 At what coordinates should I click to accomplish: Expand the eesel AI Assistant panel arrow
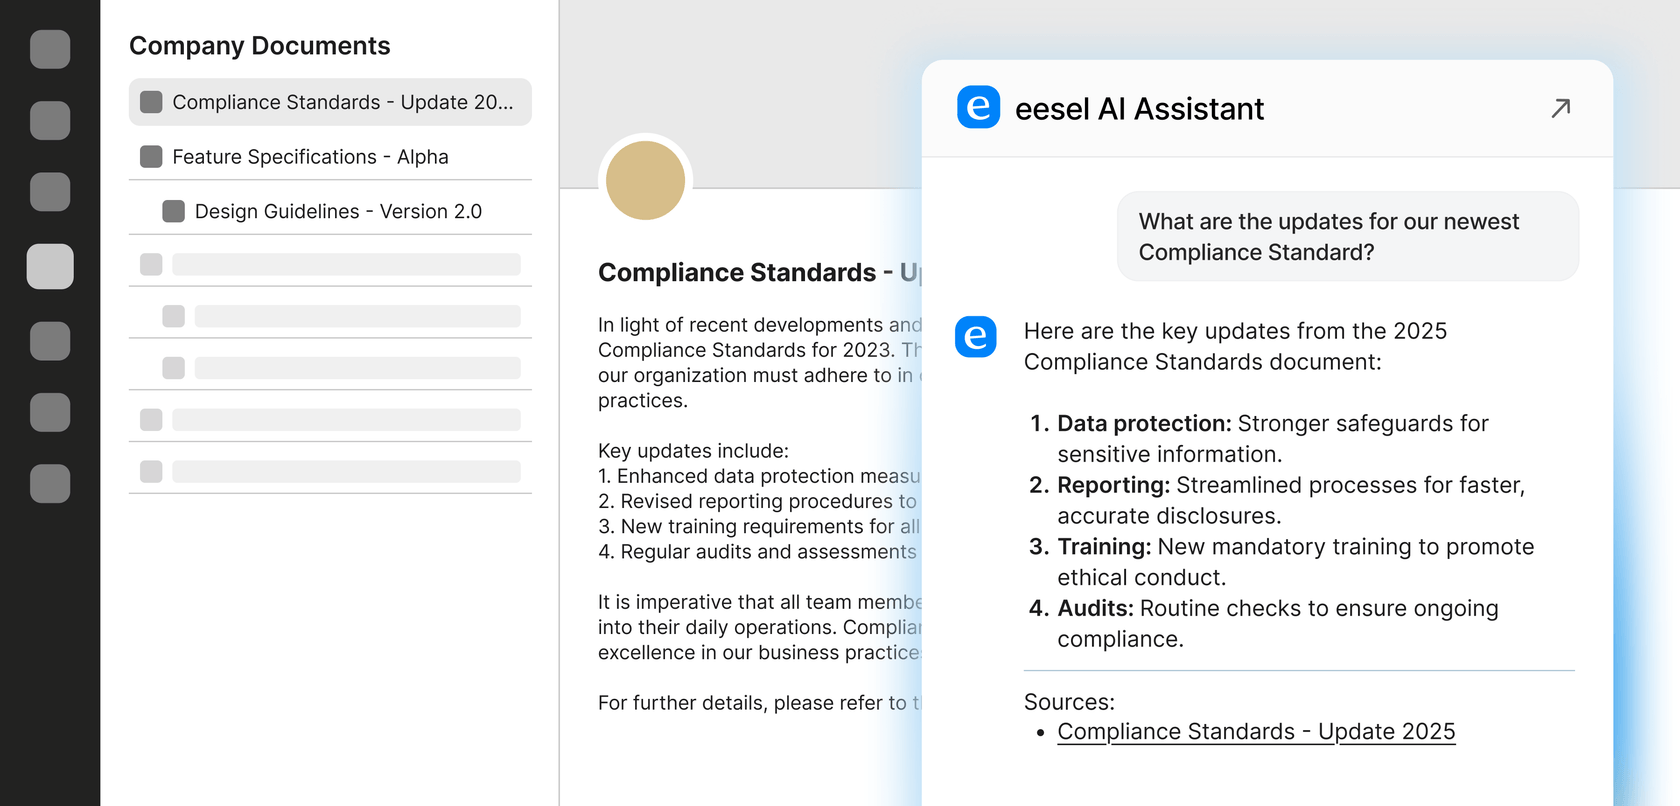1560,108
